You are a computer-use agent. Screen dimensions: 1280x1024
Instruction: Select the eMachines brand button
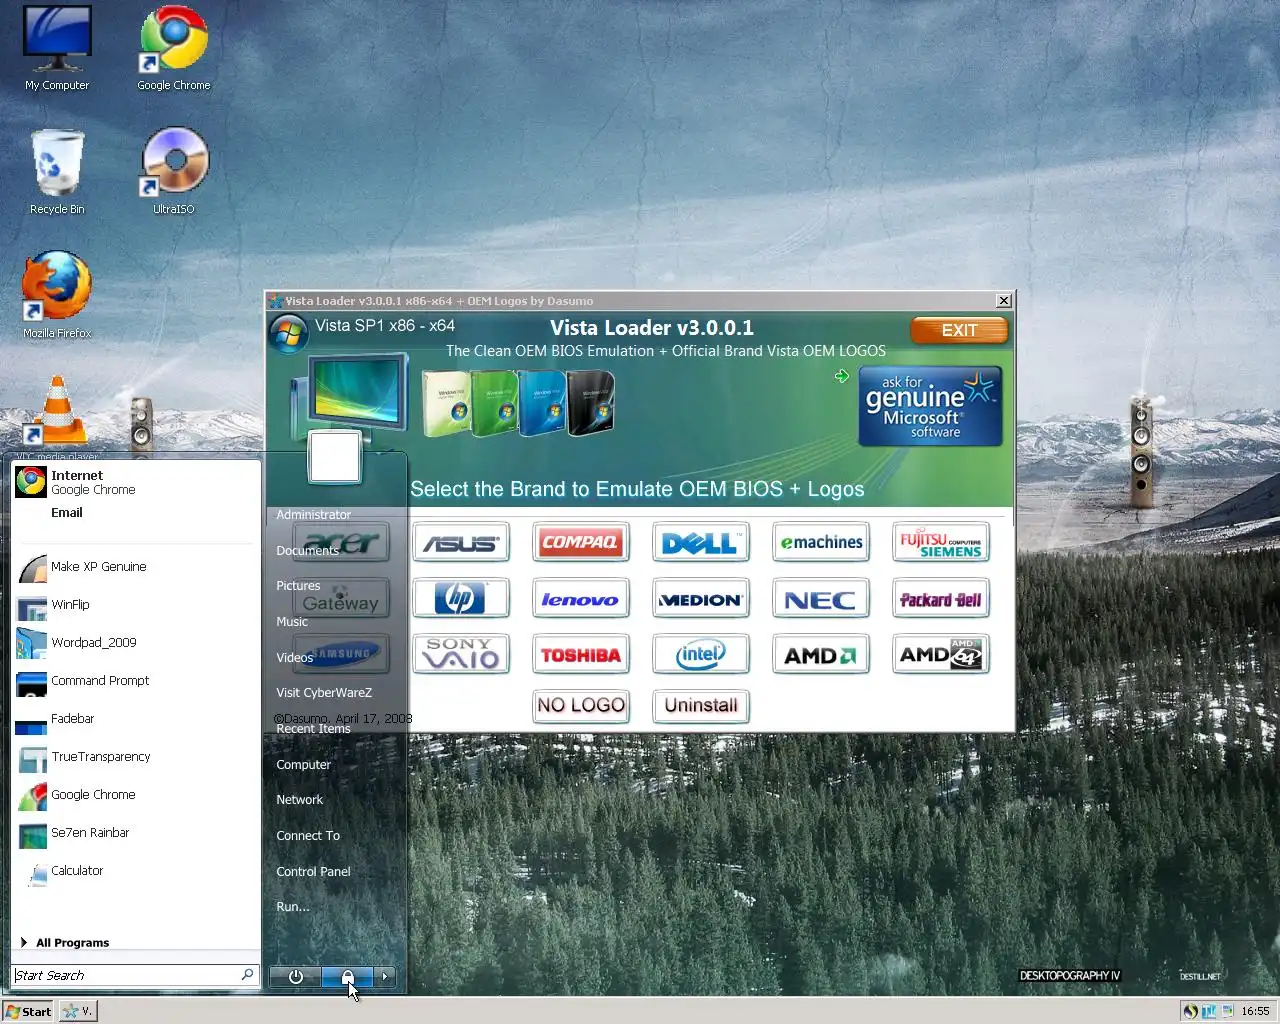pos(820,543)
